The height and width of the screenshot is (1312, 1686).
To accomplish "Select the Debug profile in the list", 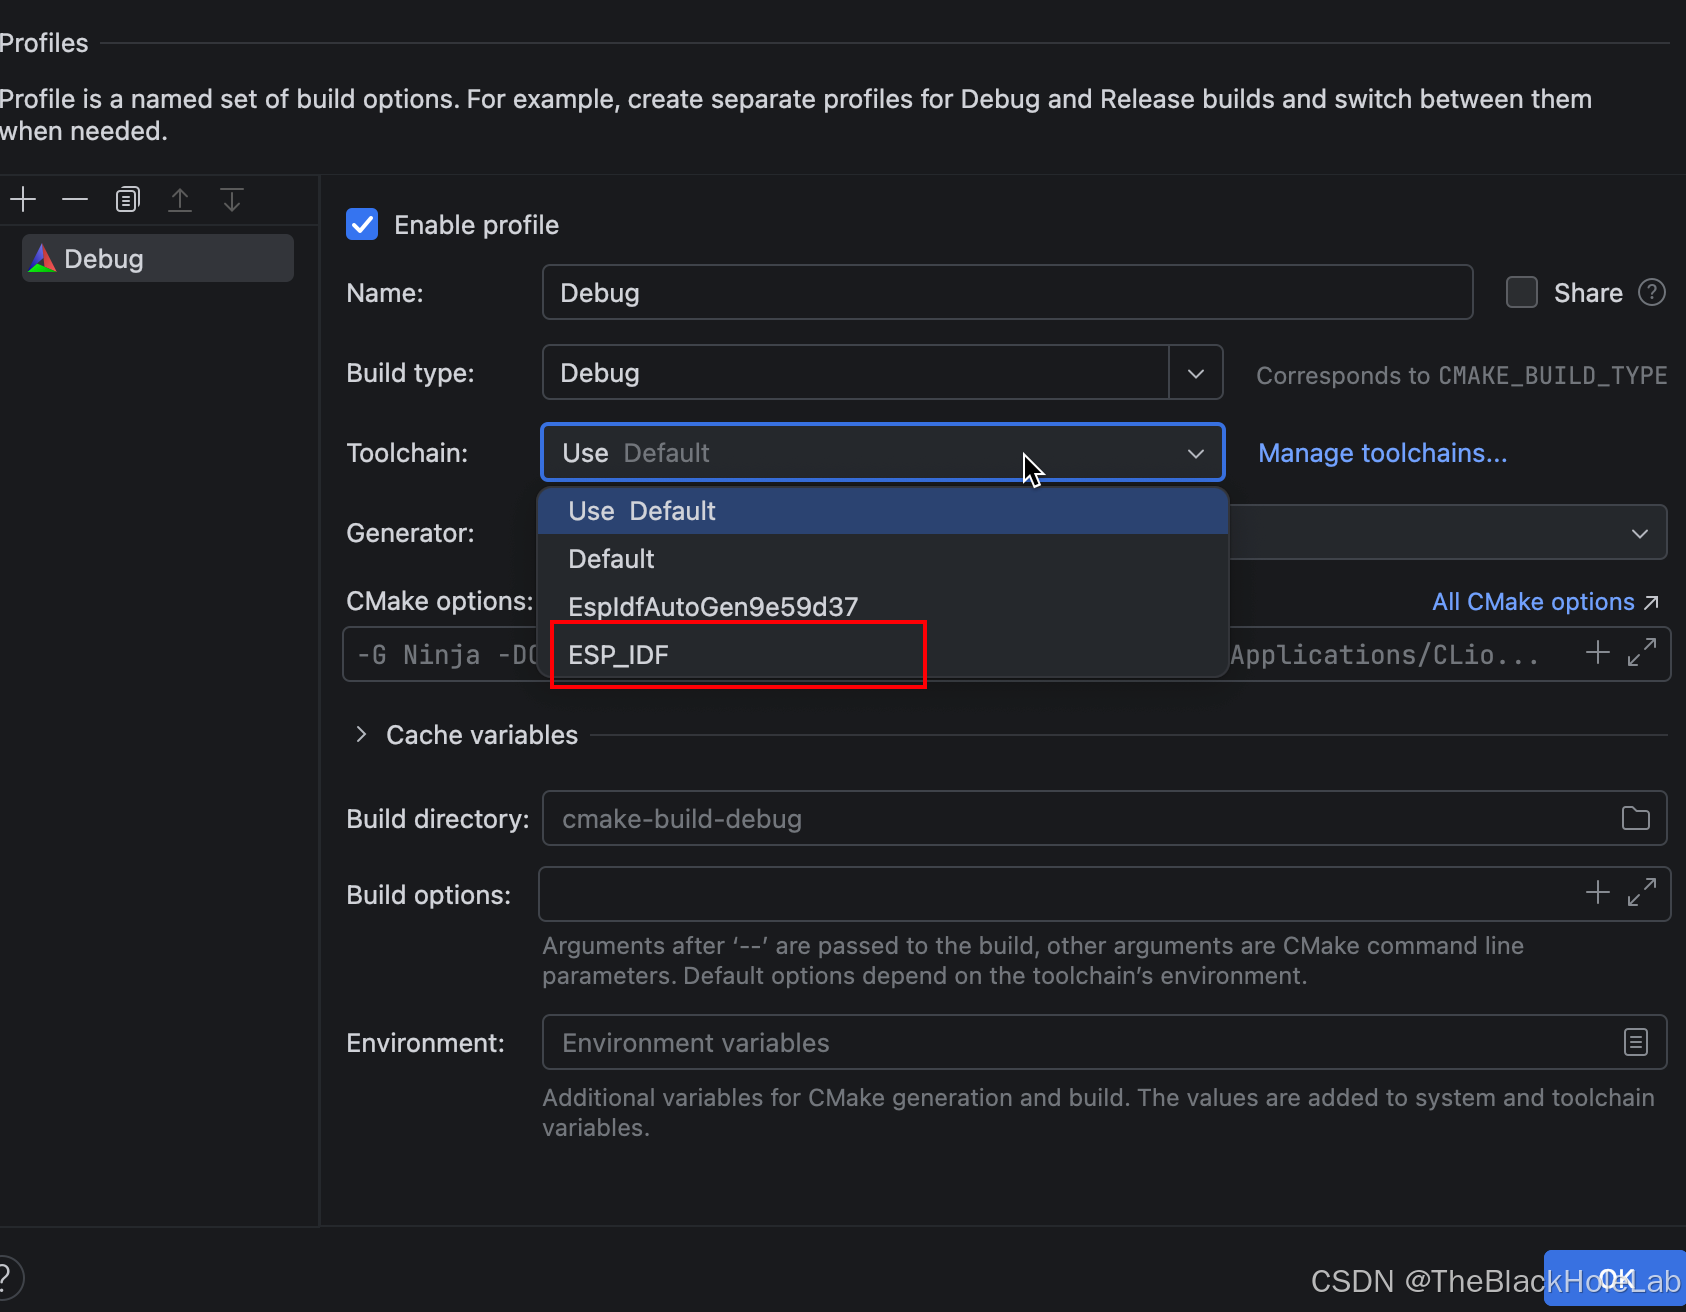I will (158, 258).
